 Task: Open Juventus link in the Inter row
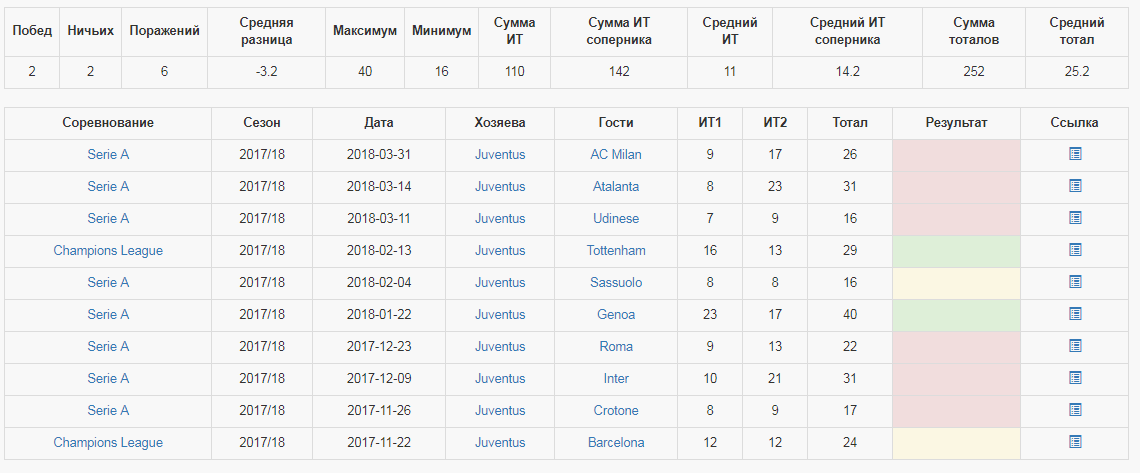point(500,379)
